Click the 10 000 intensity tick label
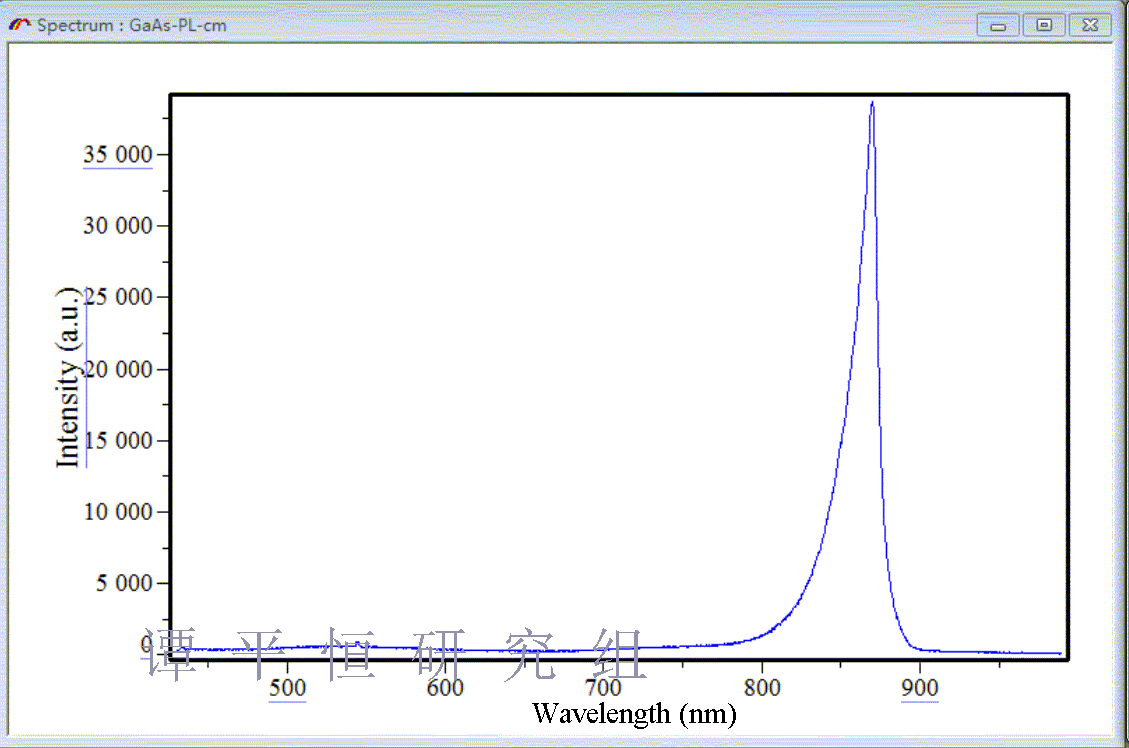This screenshot has height=748, width=1129. pyautogui.click(x=117, y=512)
